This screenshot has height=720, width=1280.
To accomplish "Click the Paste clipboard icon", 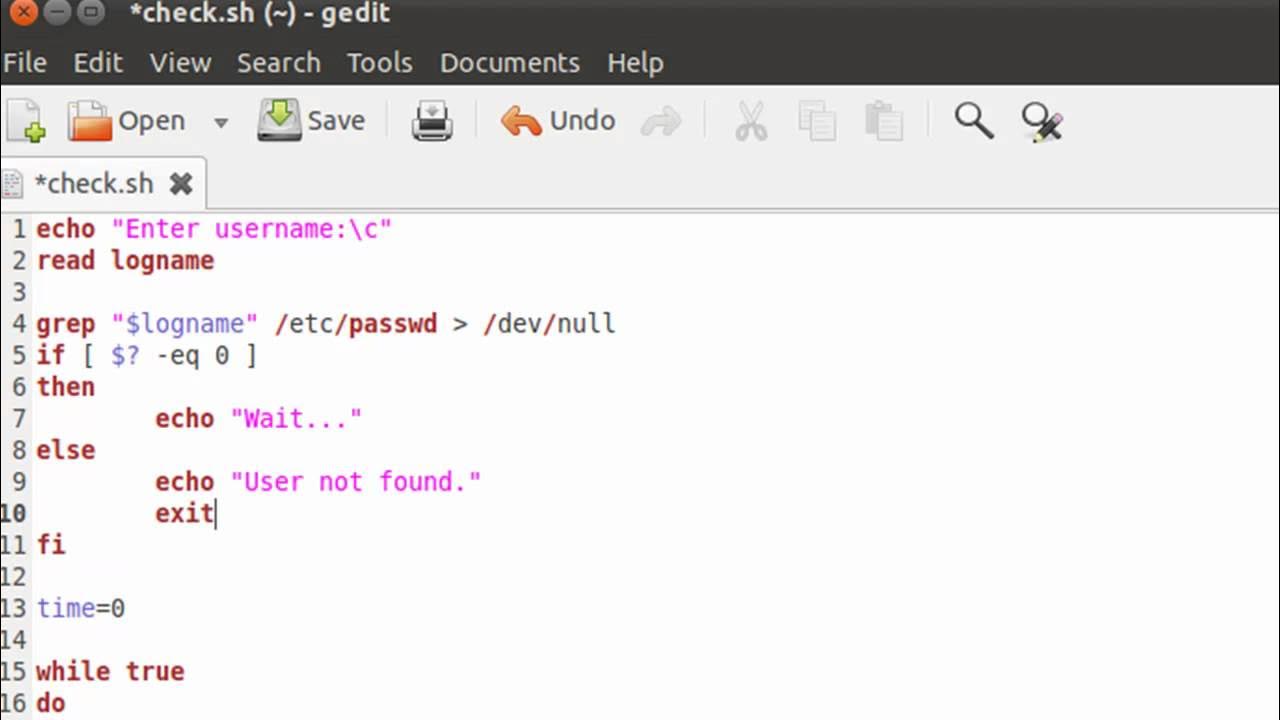I will tap(884, 122).
